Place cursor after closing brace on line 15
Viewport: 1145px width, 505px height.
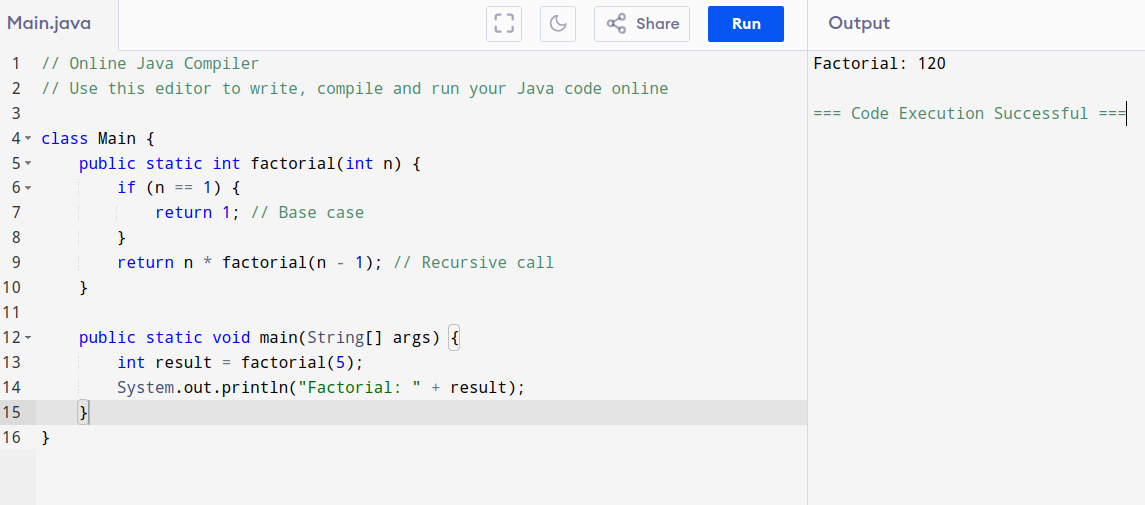90,412
